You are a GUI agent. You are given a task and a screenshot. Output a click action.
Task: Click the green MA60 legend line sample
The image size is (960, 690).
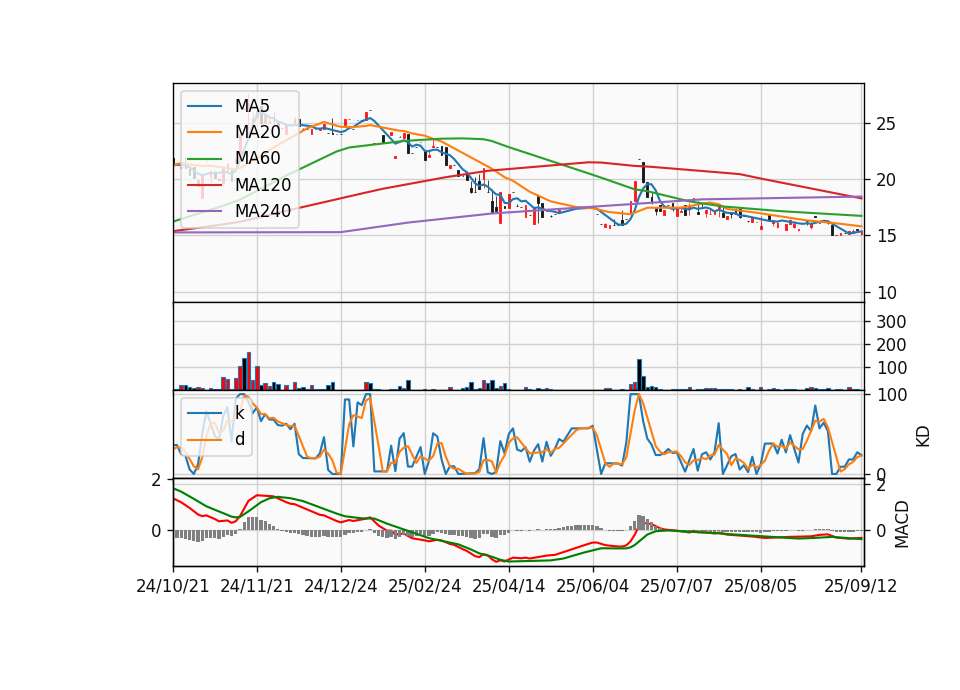point(204,159)
